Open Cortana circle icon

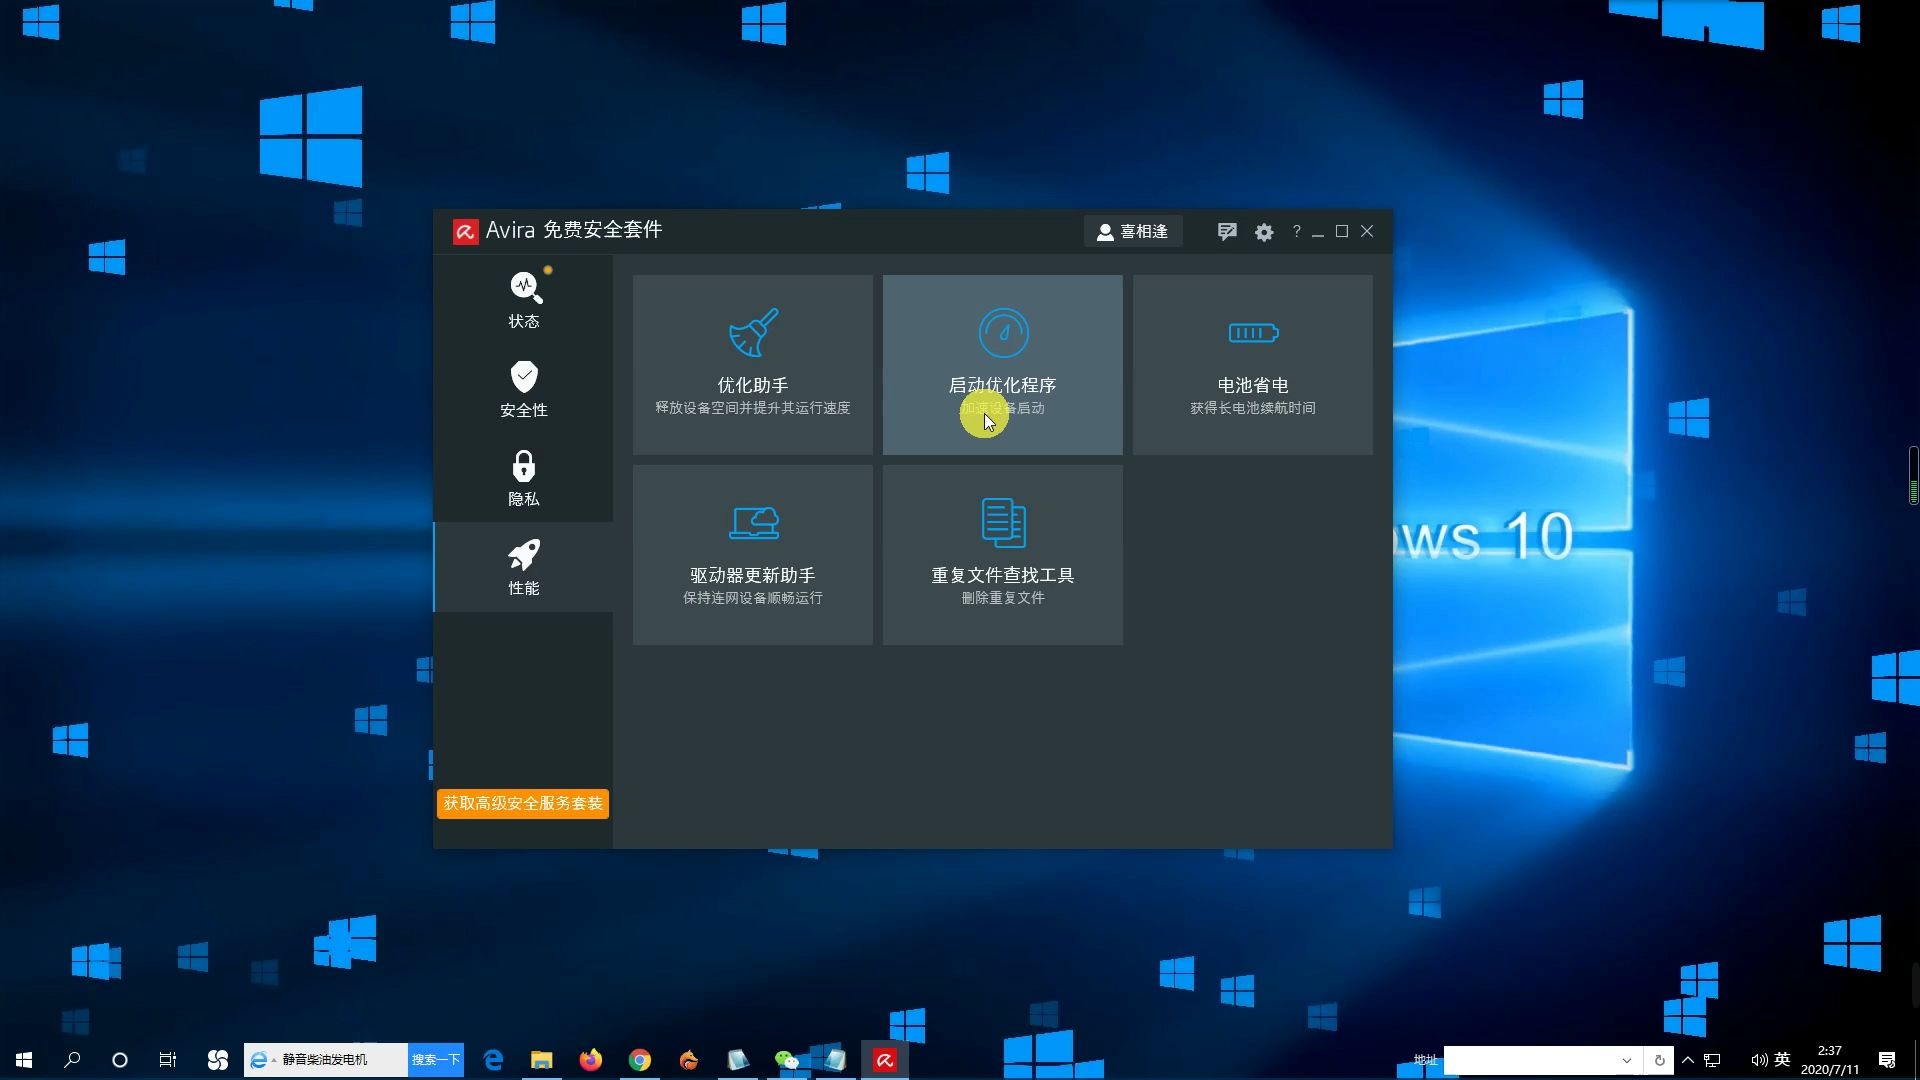120,1059
